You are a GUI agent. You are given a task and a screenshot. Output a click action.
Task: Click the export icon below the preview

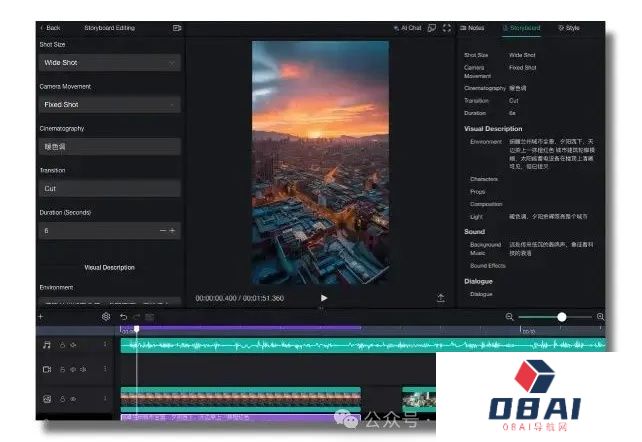(441, 298)
